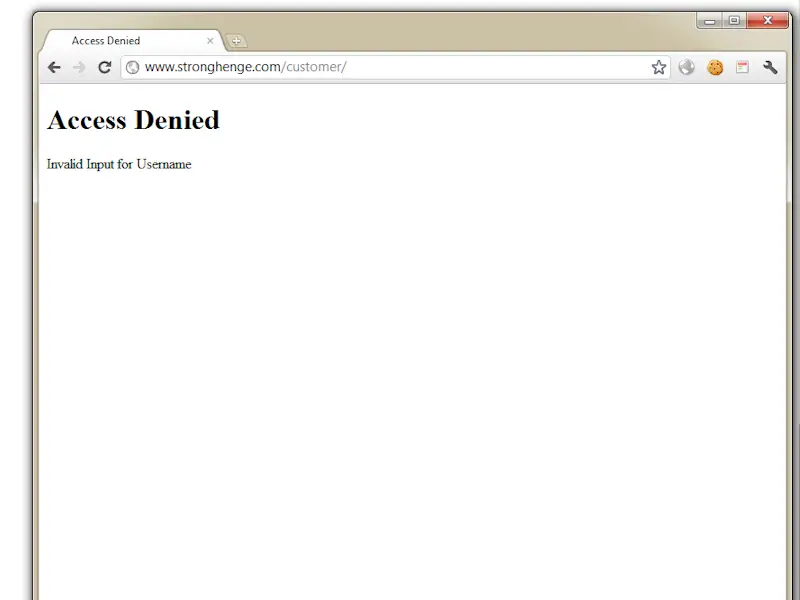Open the grey globe extension icon
Screen dimensions: 800x600
coord(687,67)
